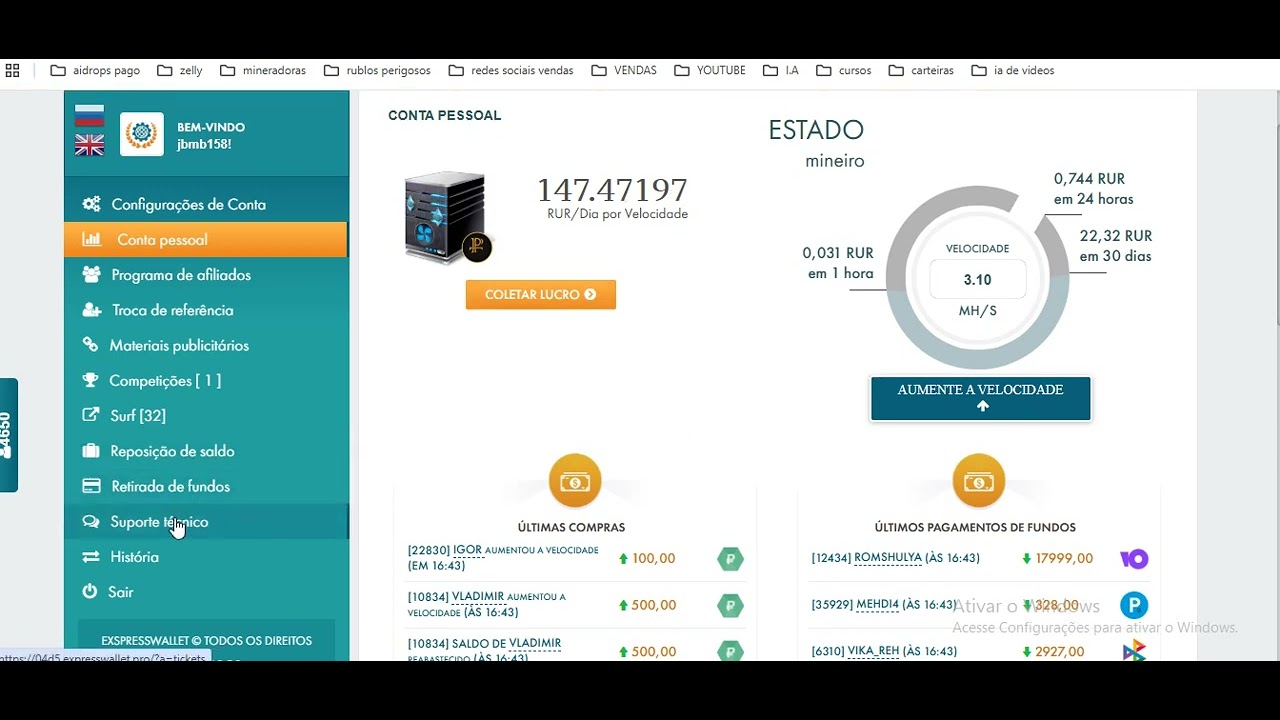Image resolution: width=1280 pixels, height=720 pixels.
Task: Open the carteiras bookmark folder
Action: (921, 71)
